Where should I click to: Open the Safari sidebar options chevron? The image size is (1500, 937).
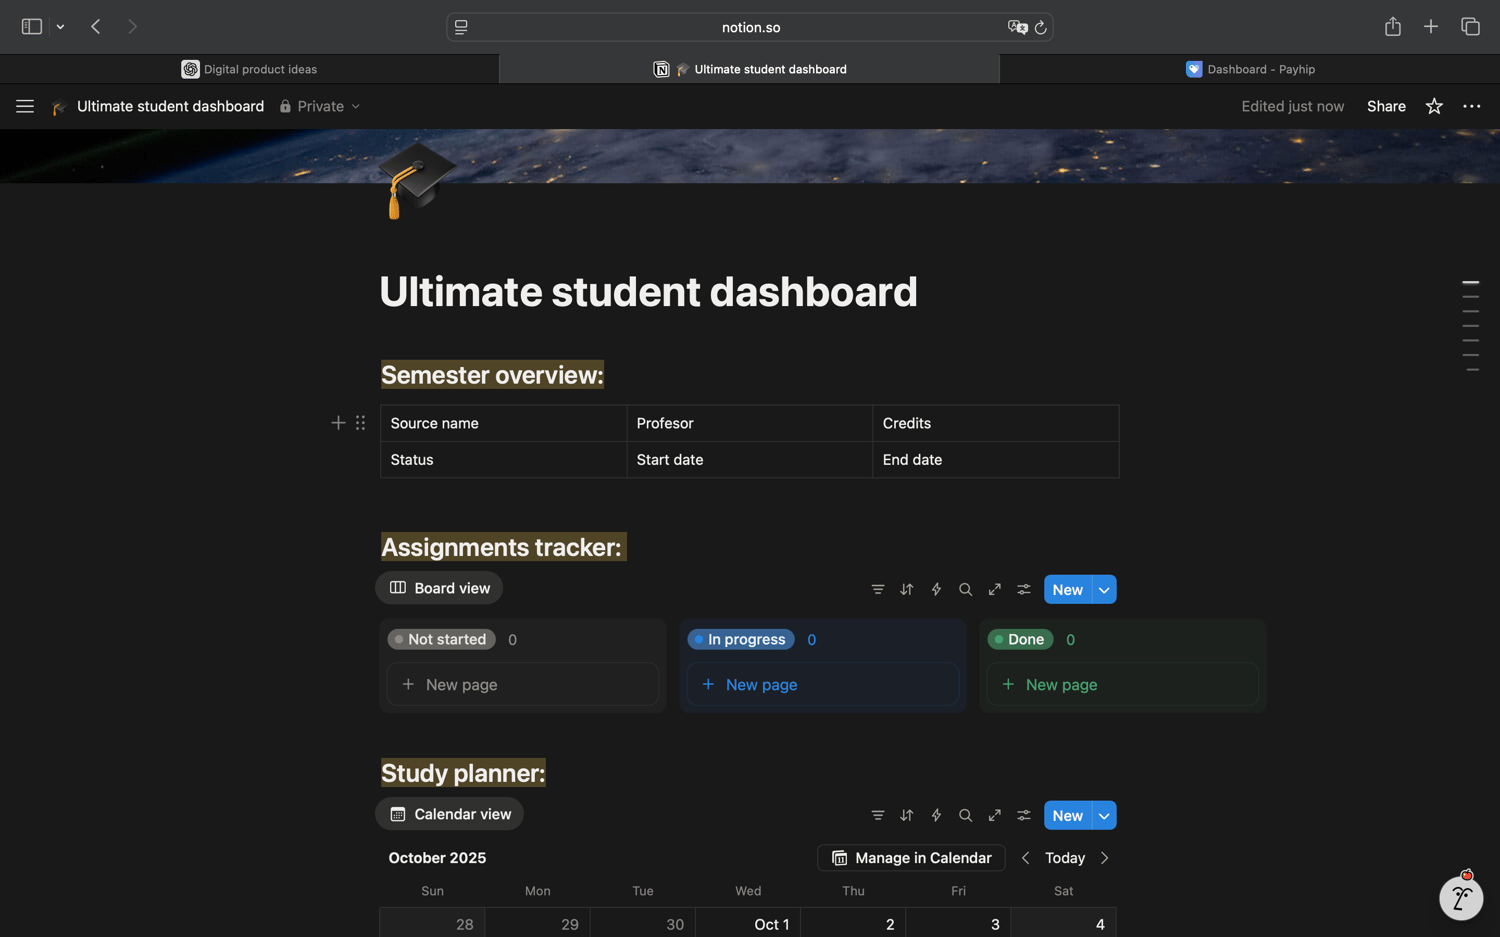(61, 27)
